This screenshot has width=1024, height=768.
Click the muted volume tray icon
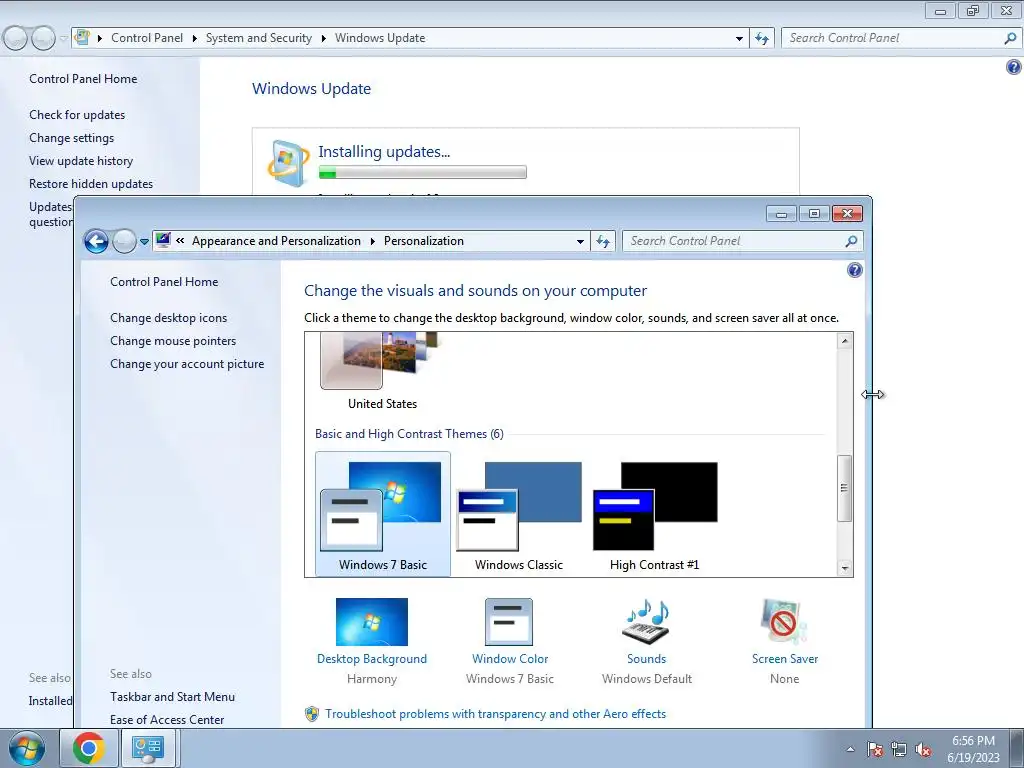[923, 749]
